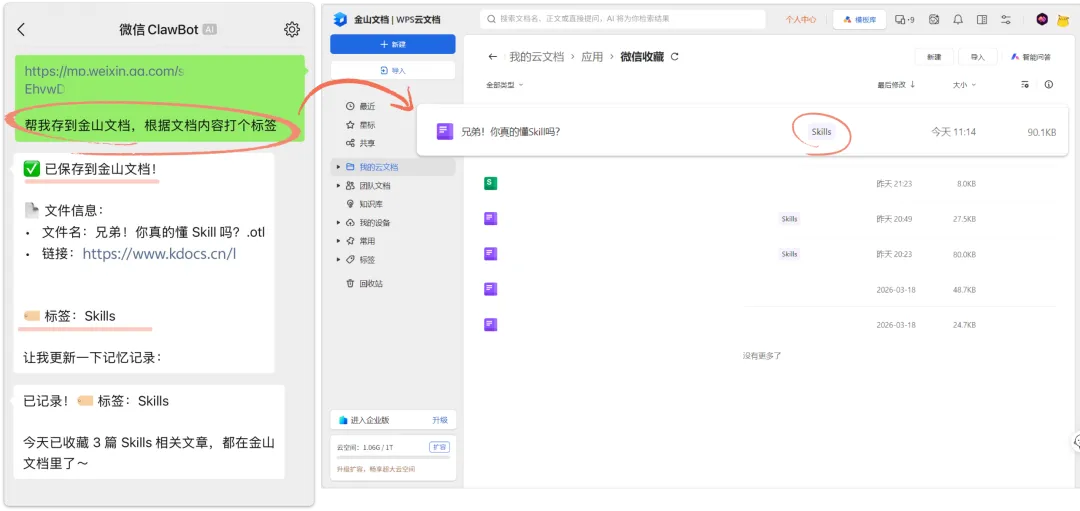Expand 我的云文档 tree arrow
Screen dimensions: 1080x511
click(x=338, y=167)
